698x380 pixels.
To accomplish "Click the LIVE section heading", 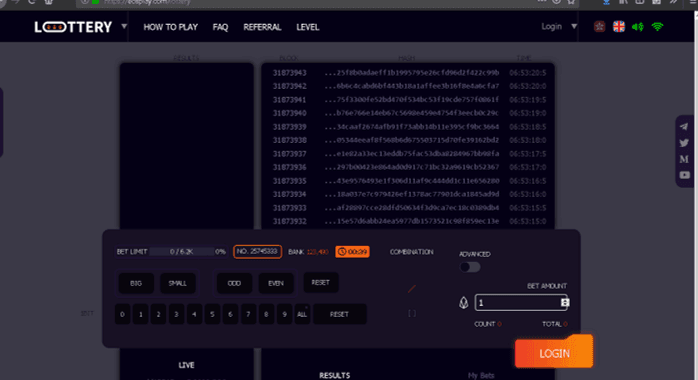I will click(x=187, y=365).
